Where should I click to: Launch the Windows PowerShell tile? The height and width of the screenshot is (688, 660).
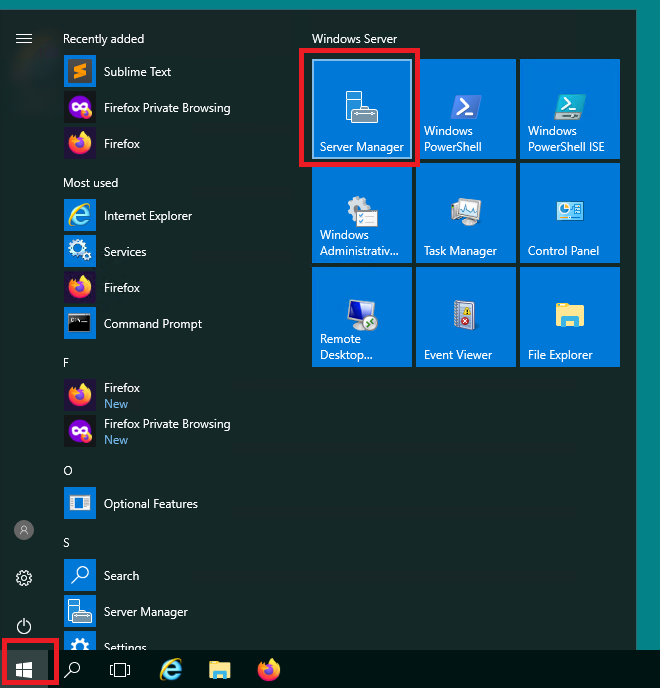tap(466, 109)
